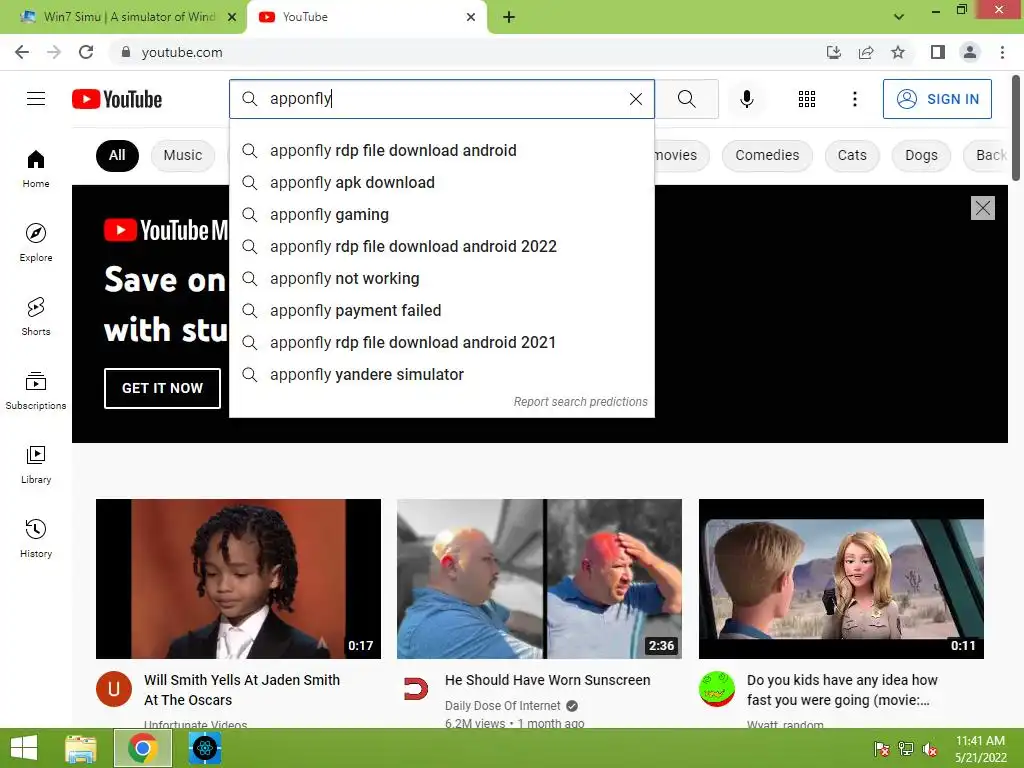
Task: Click GET IT NOW on banner
Action: tap(162, 388)
